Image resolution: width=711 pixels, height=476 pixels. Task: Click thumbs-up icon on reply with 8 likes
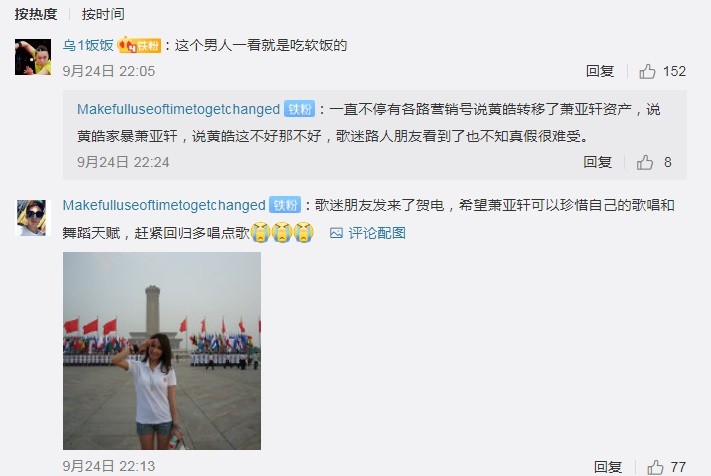(645, 162)
